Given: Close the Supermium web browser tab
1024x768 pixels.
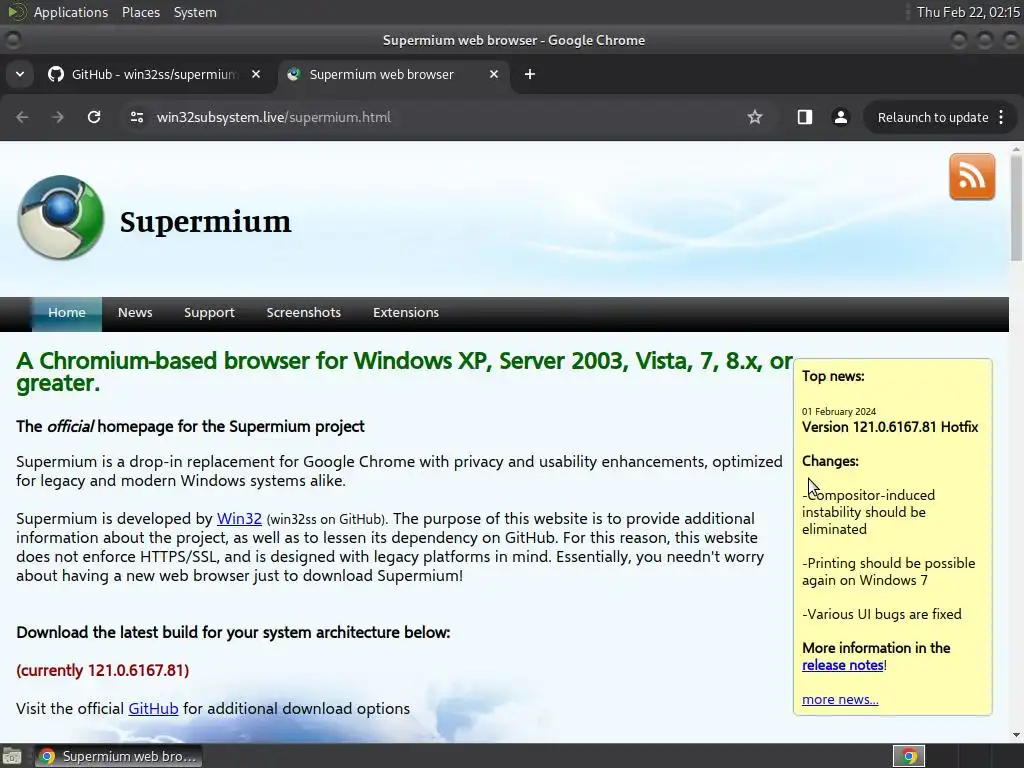Looking at the screenshot, I should (494, 74).
